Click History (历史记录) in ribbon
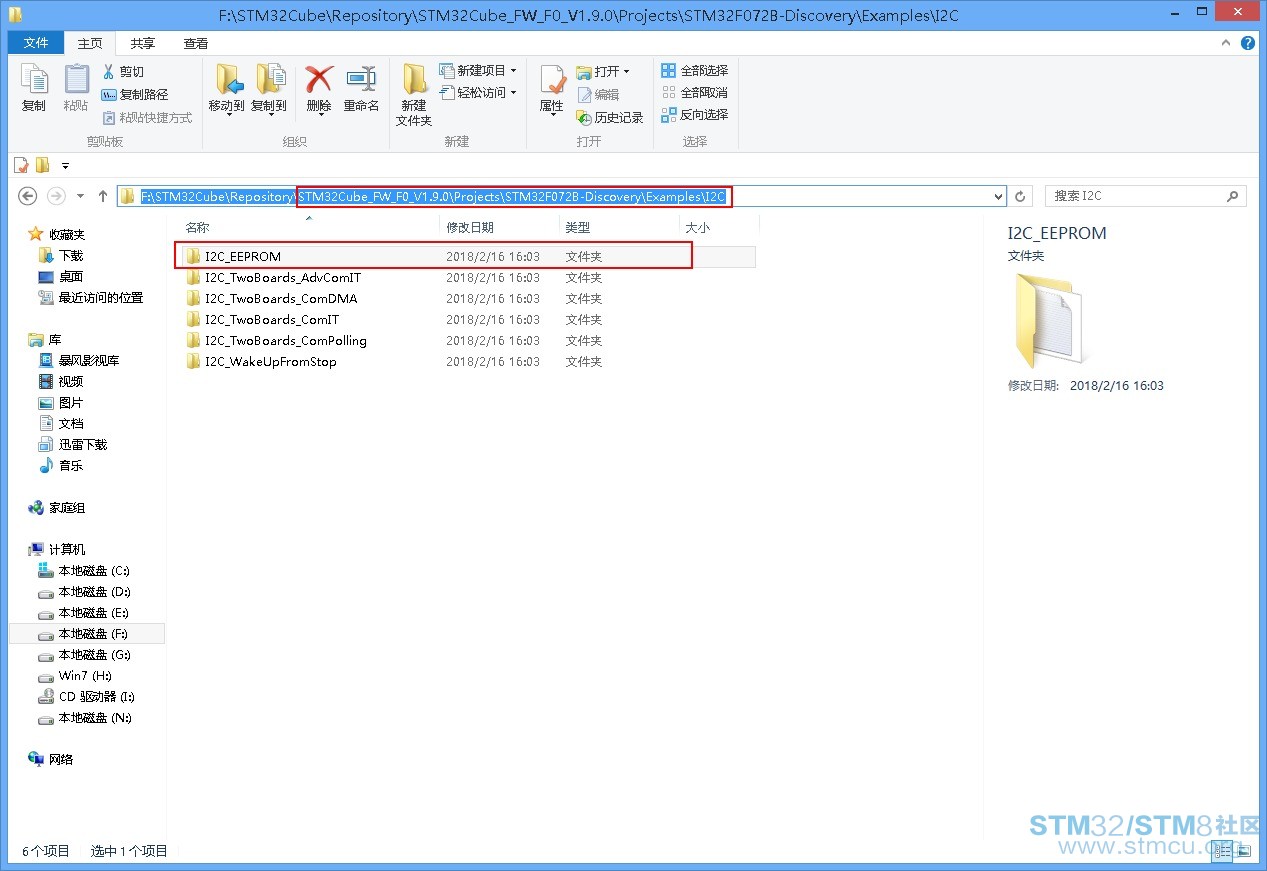 tap(610, 117)
